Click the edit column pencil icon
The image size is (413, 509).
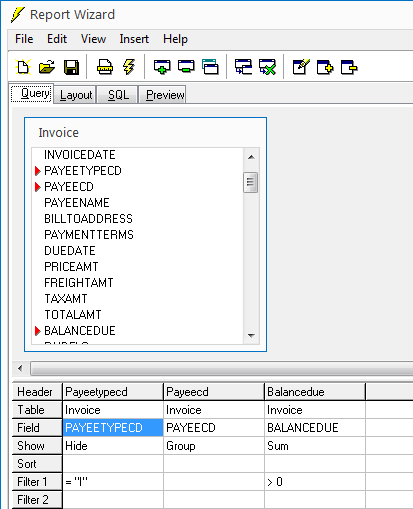301,67
